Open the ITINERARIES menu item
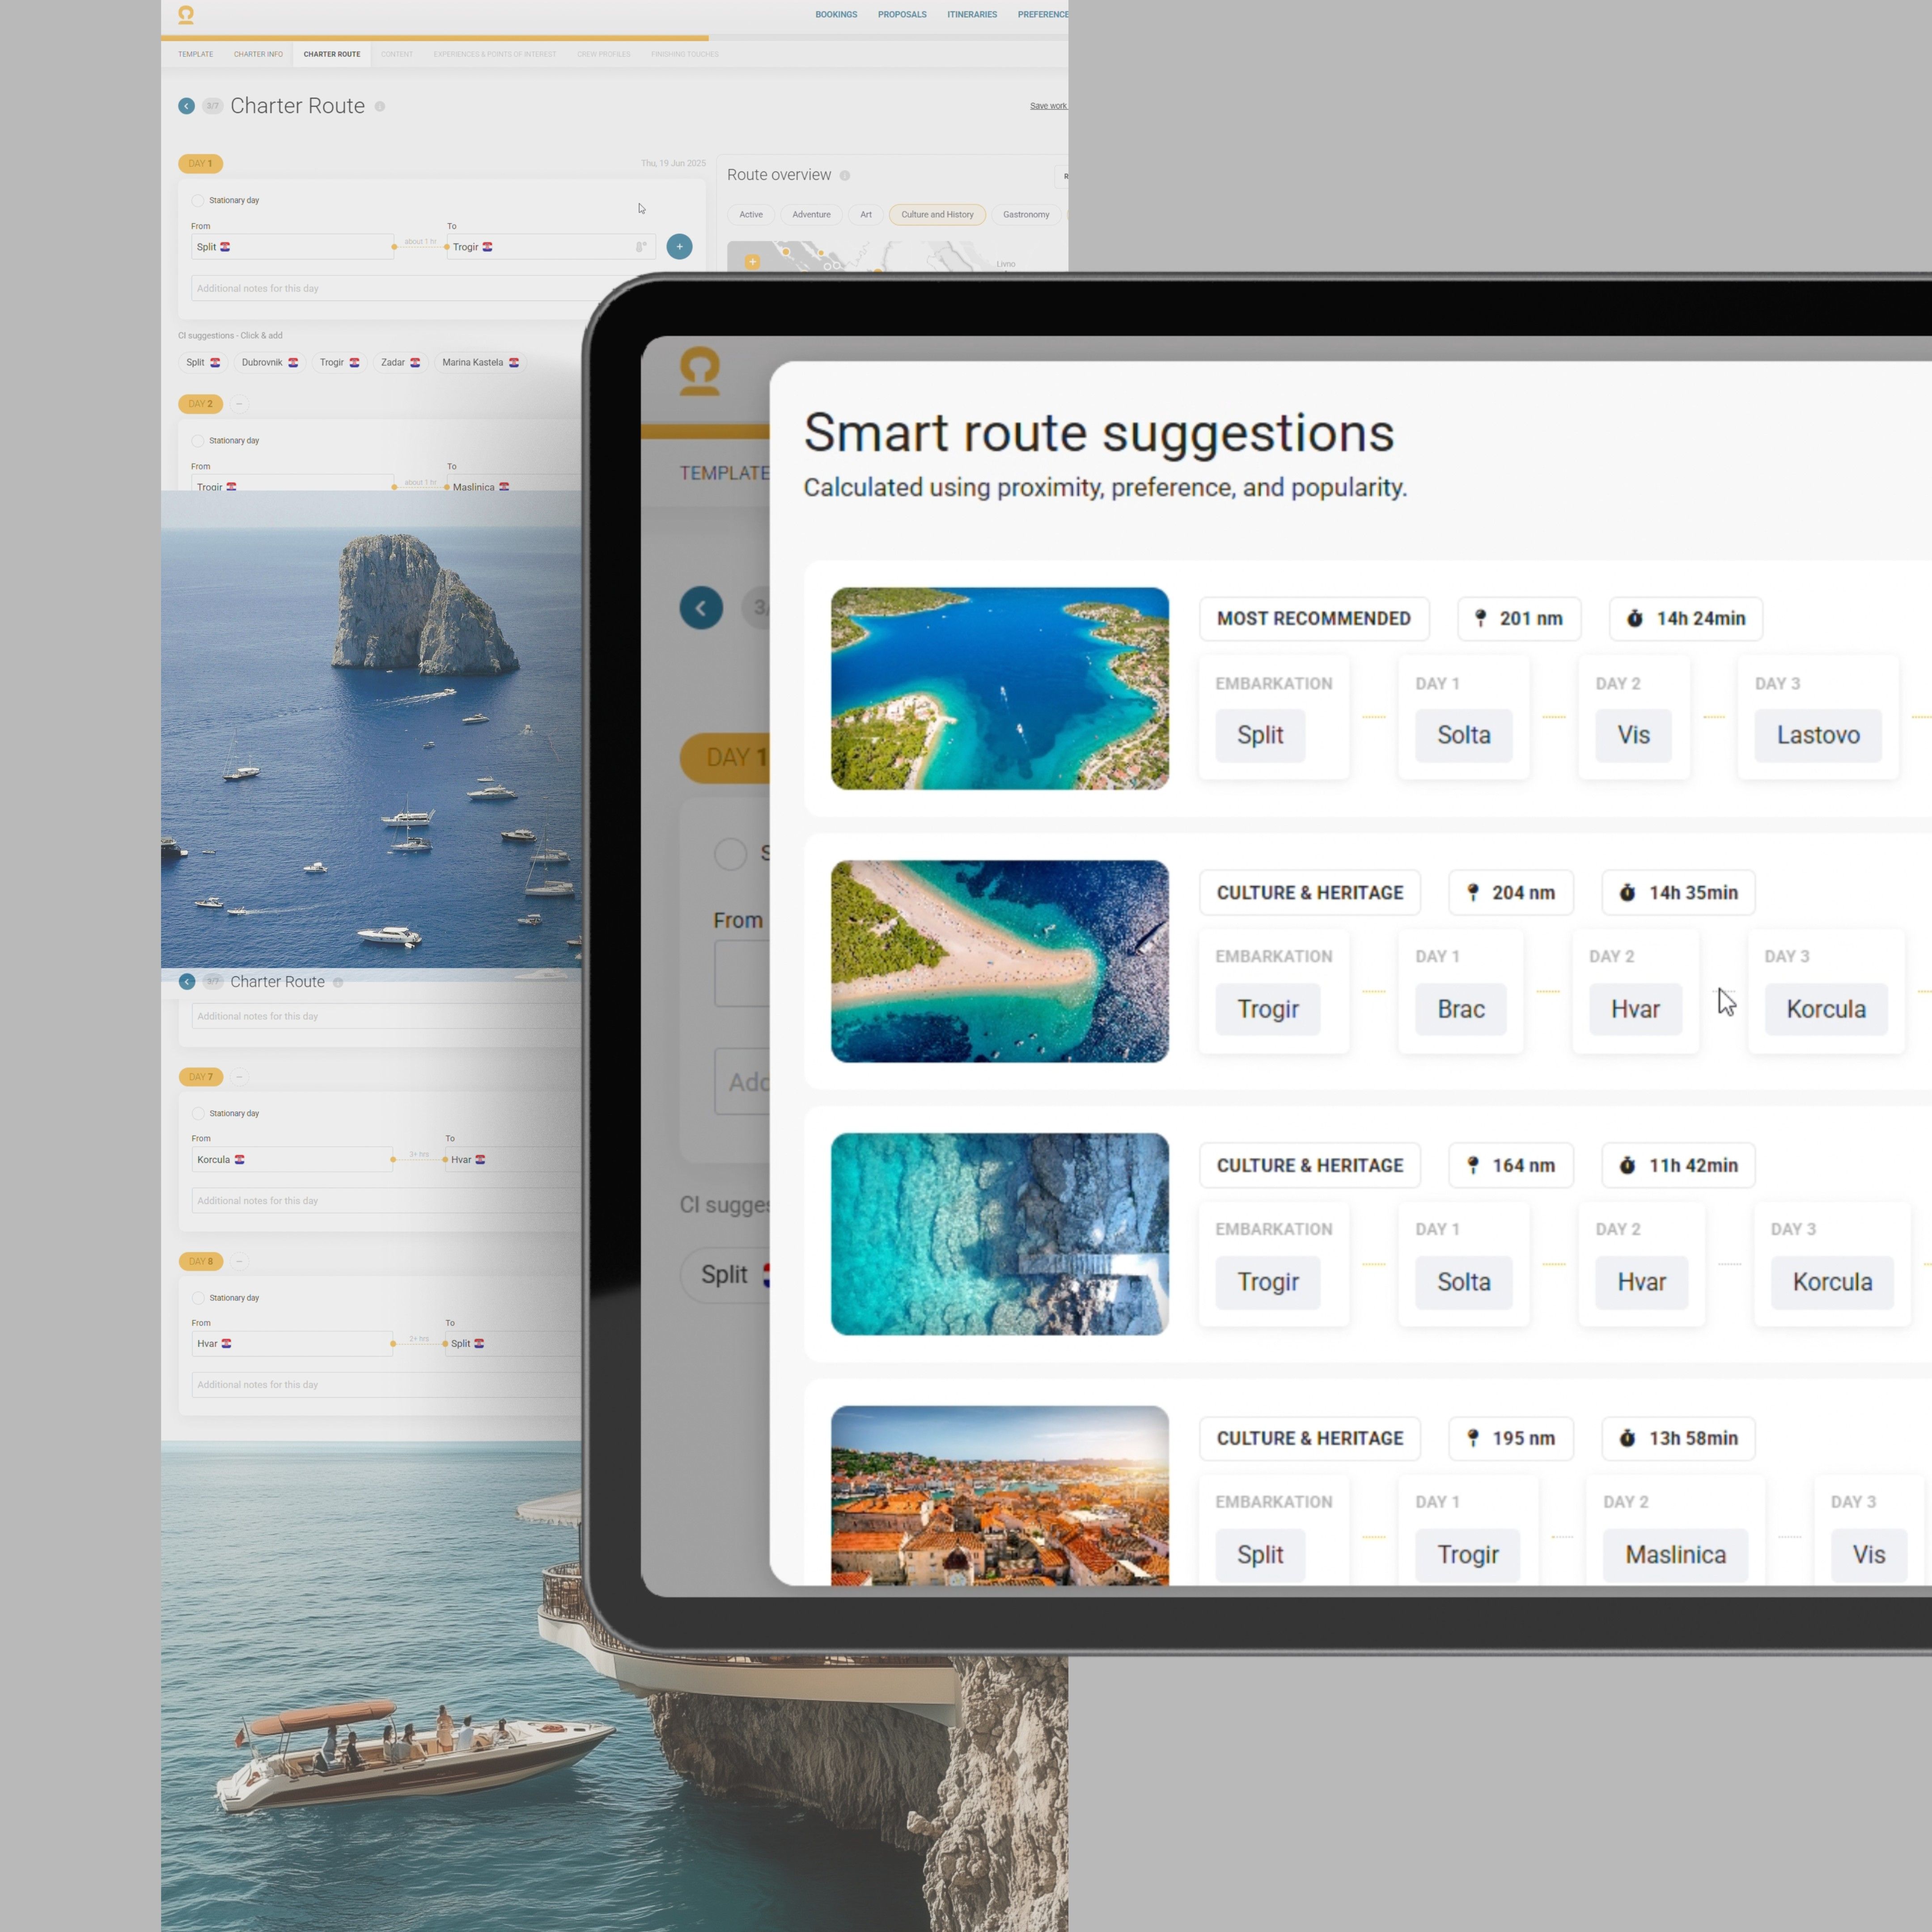The height and width of the screenshot is (1932, 1932). [971, 14]
